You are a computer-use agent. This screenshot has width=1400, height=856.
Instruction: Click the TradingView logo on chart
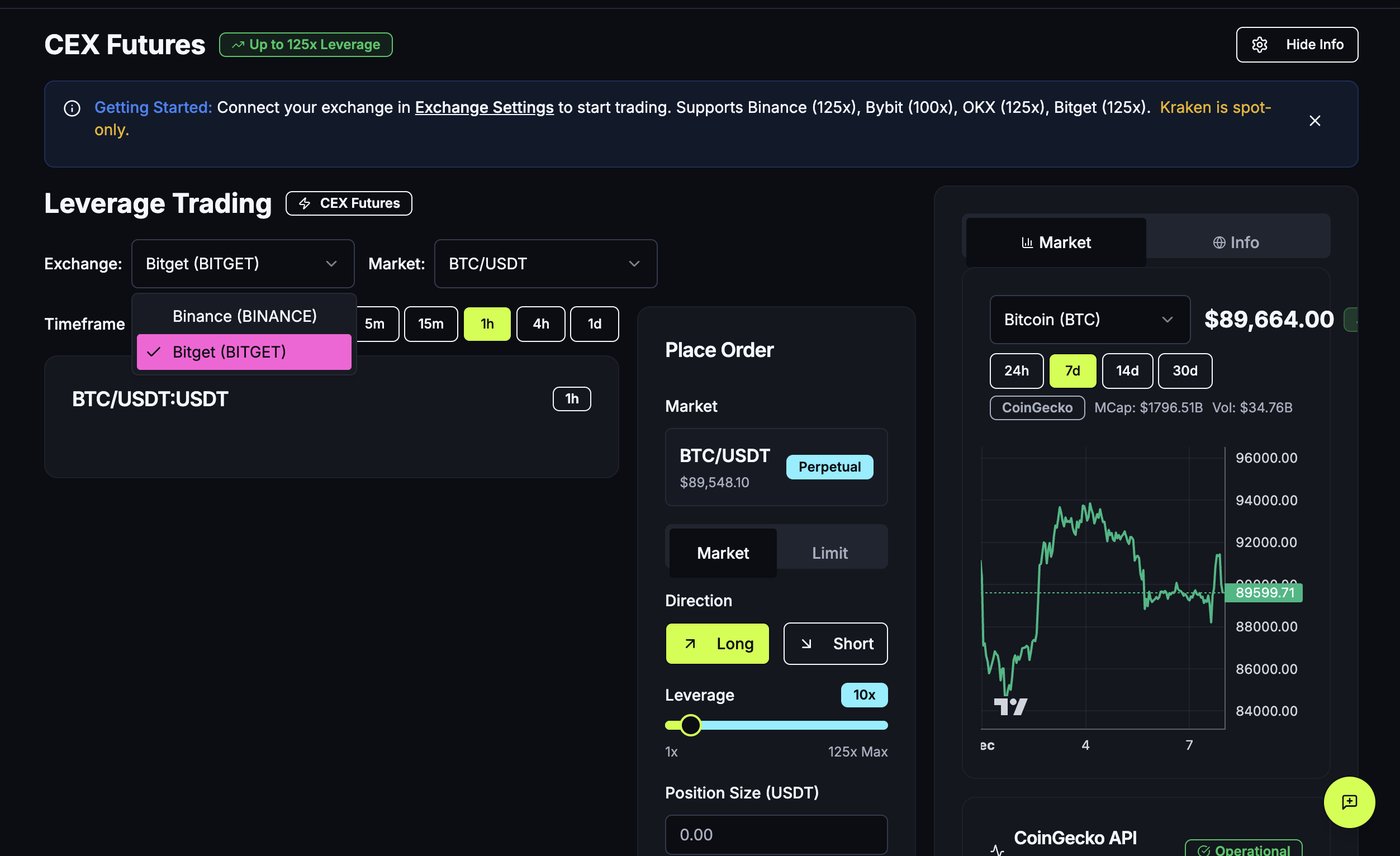coord(1010,707)
